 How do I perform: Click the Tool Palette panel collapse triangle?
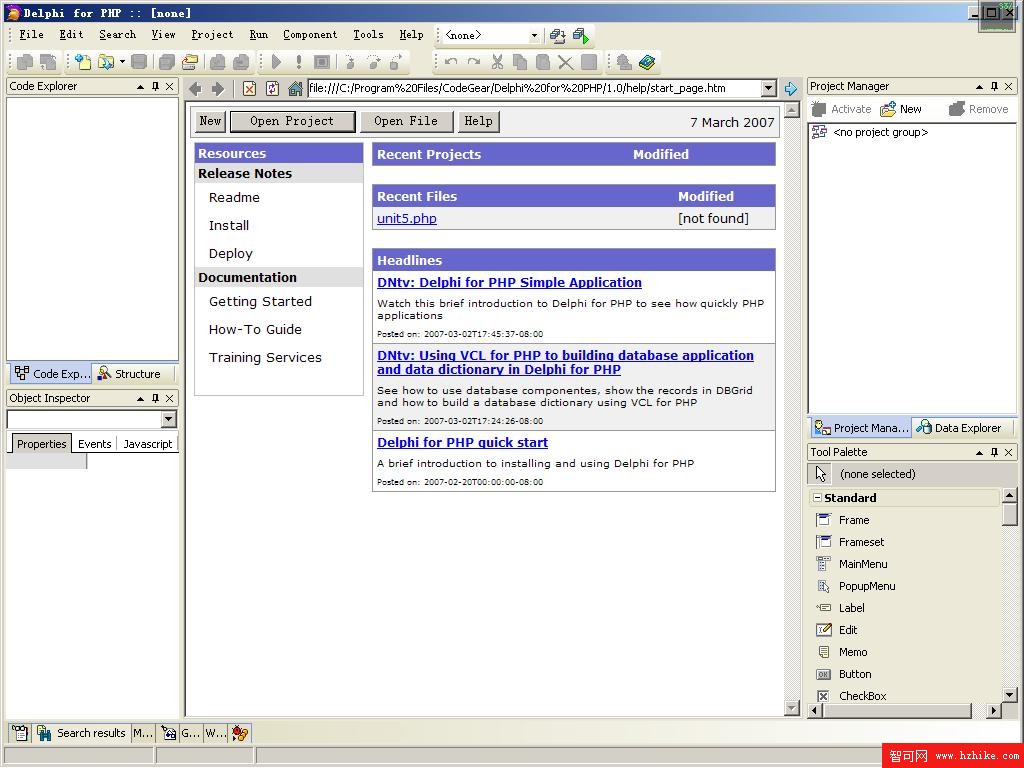coord(980,452)
